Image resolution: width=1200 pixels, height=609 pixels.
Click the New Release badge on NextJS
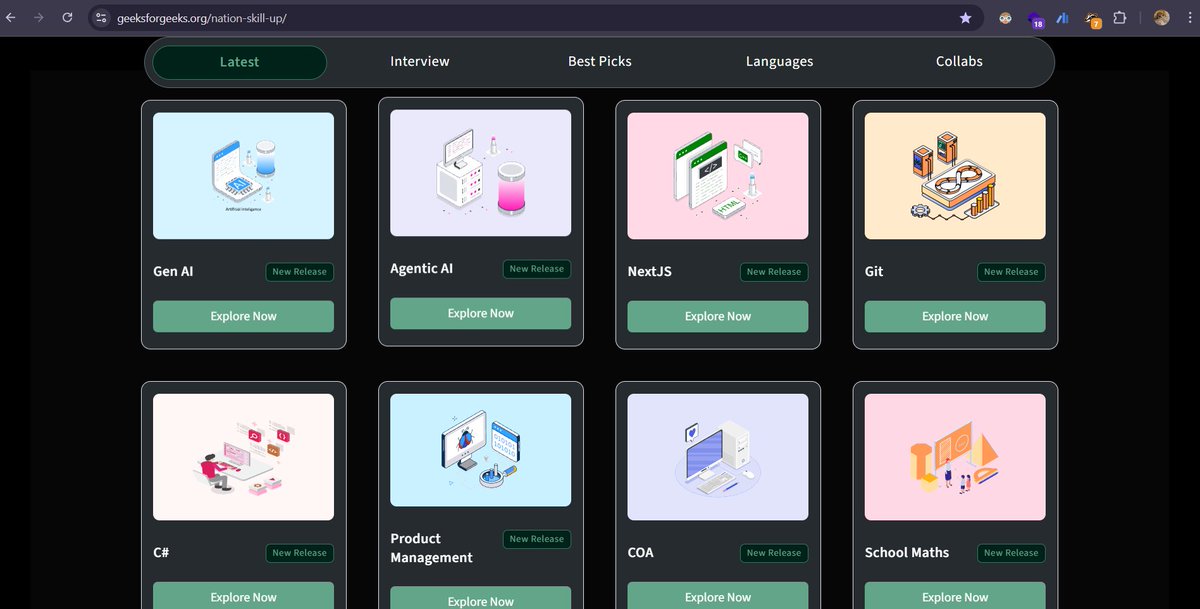pyautogui.click(x=774, y=271)
